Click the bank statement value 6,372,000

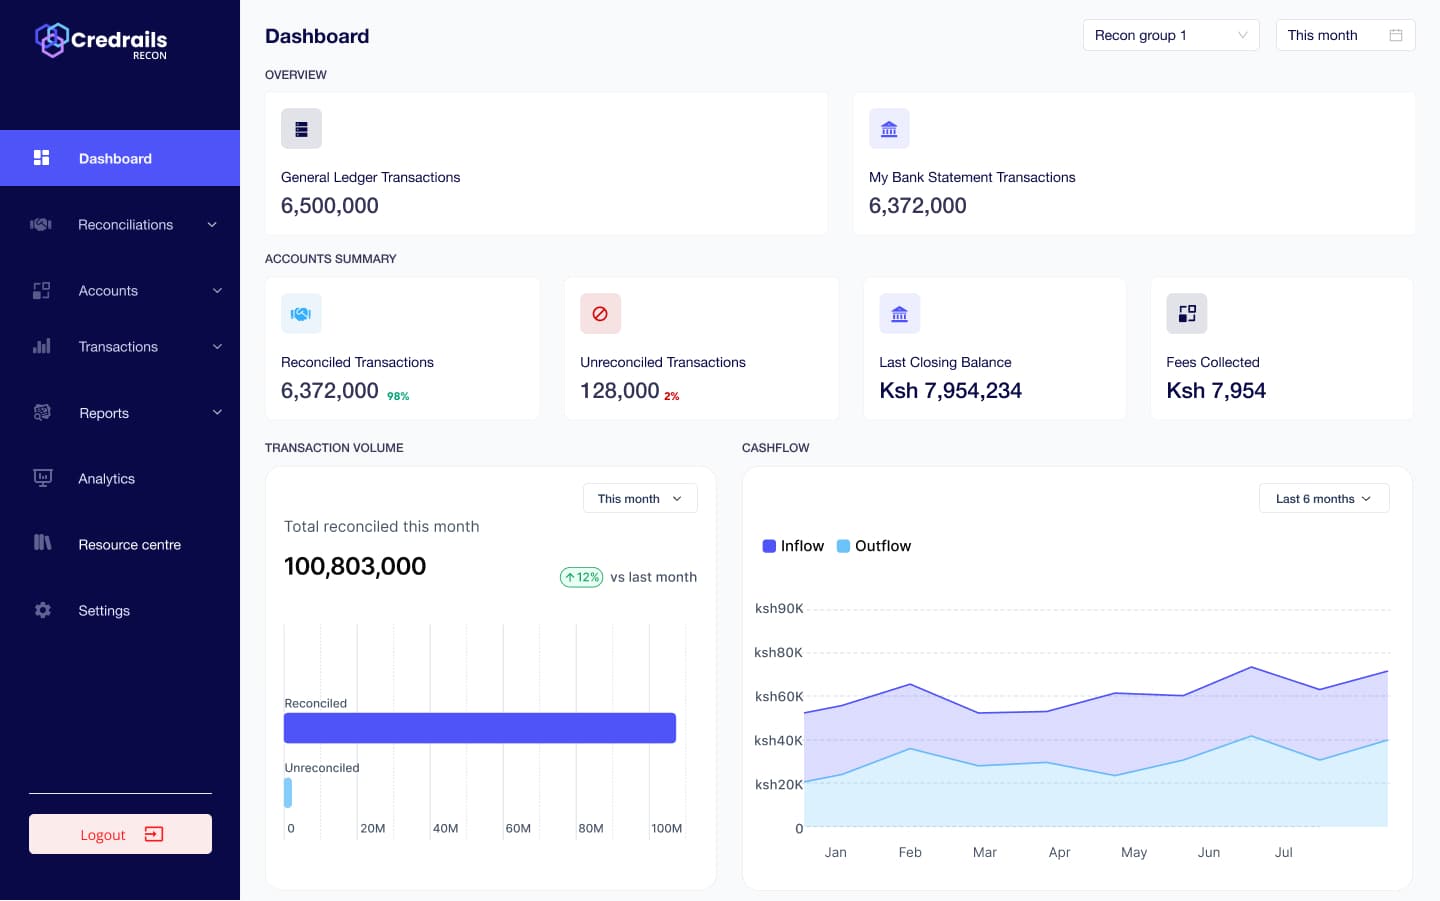(x=918, y=206)
